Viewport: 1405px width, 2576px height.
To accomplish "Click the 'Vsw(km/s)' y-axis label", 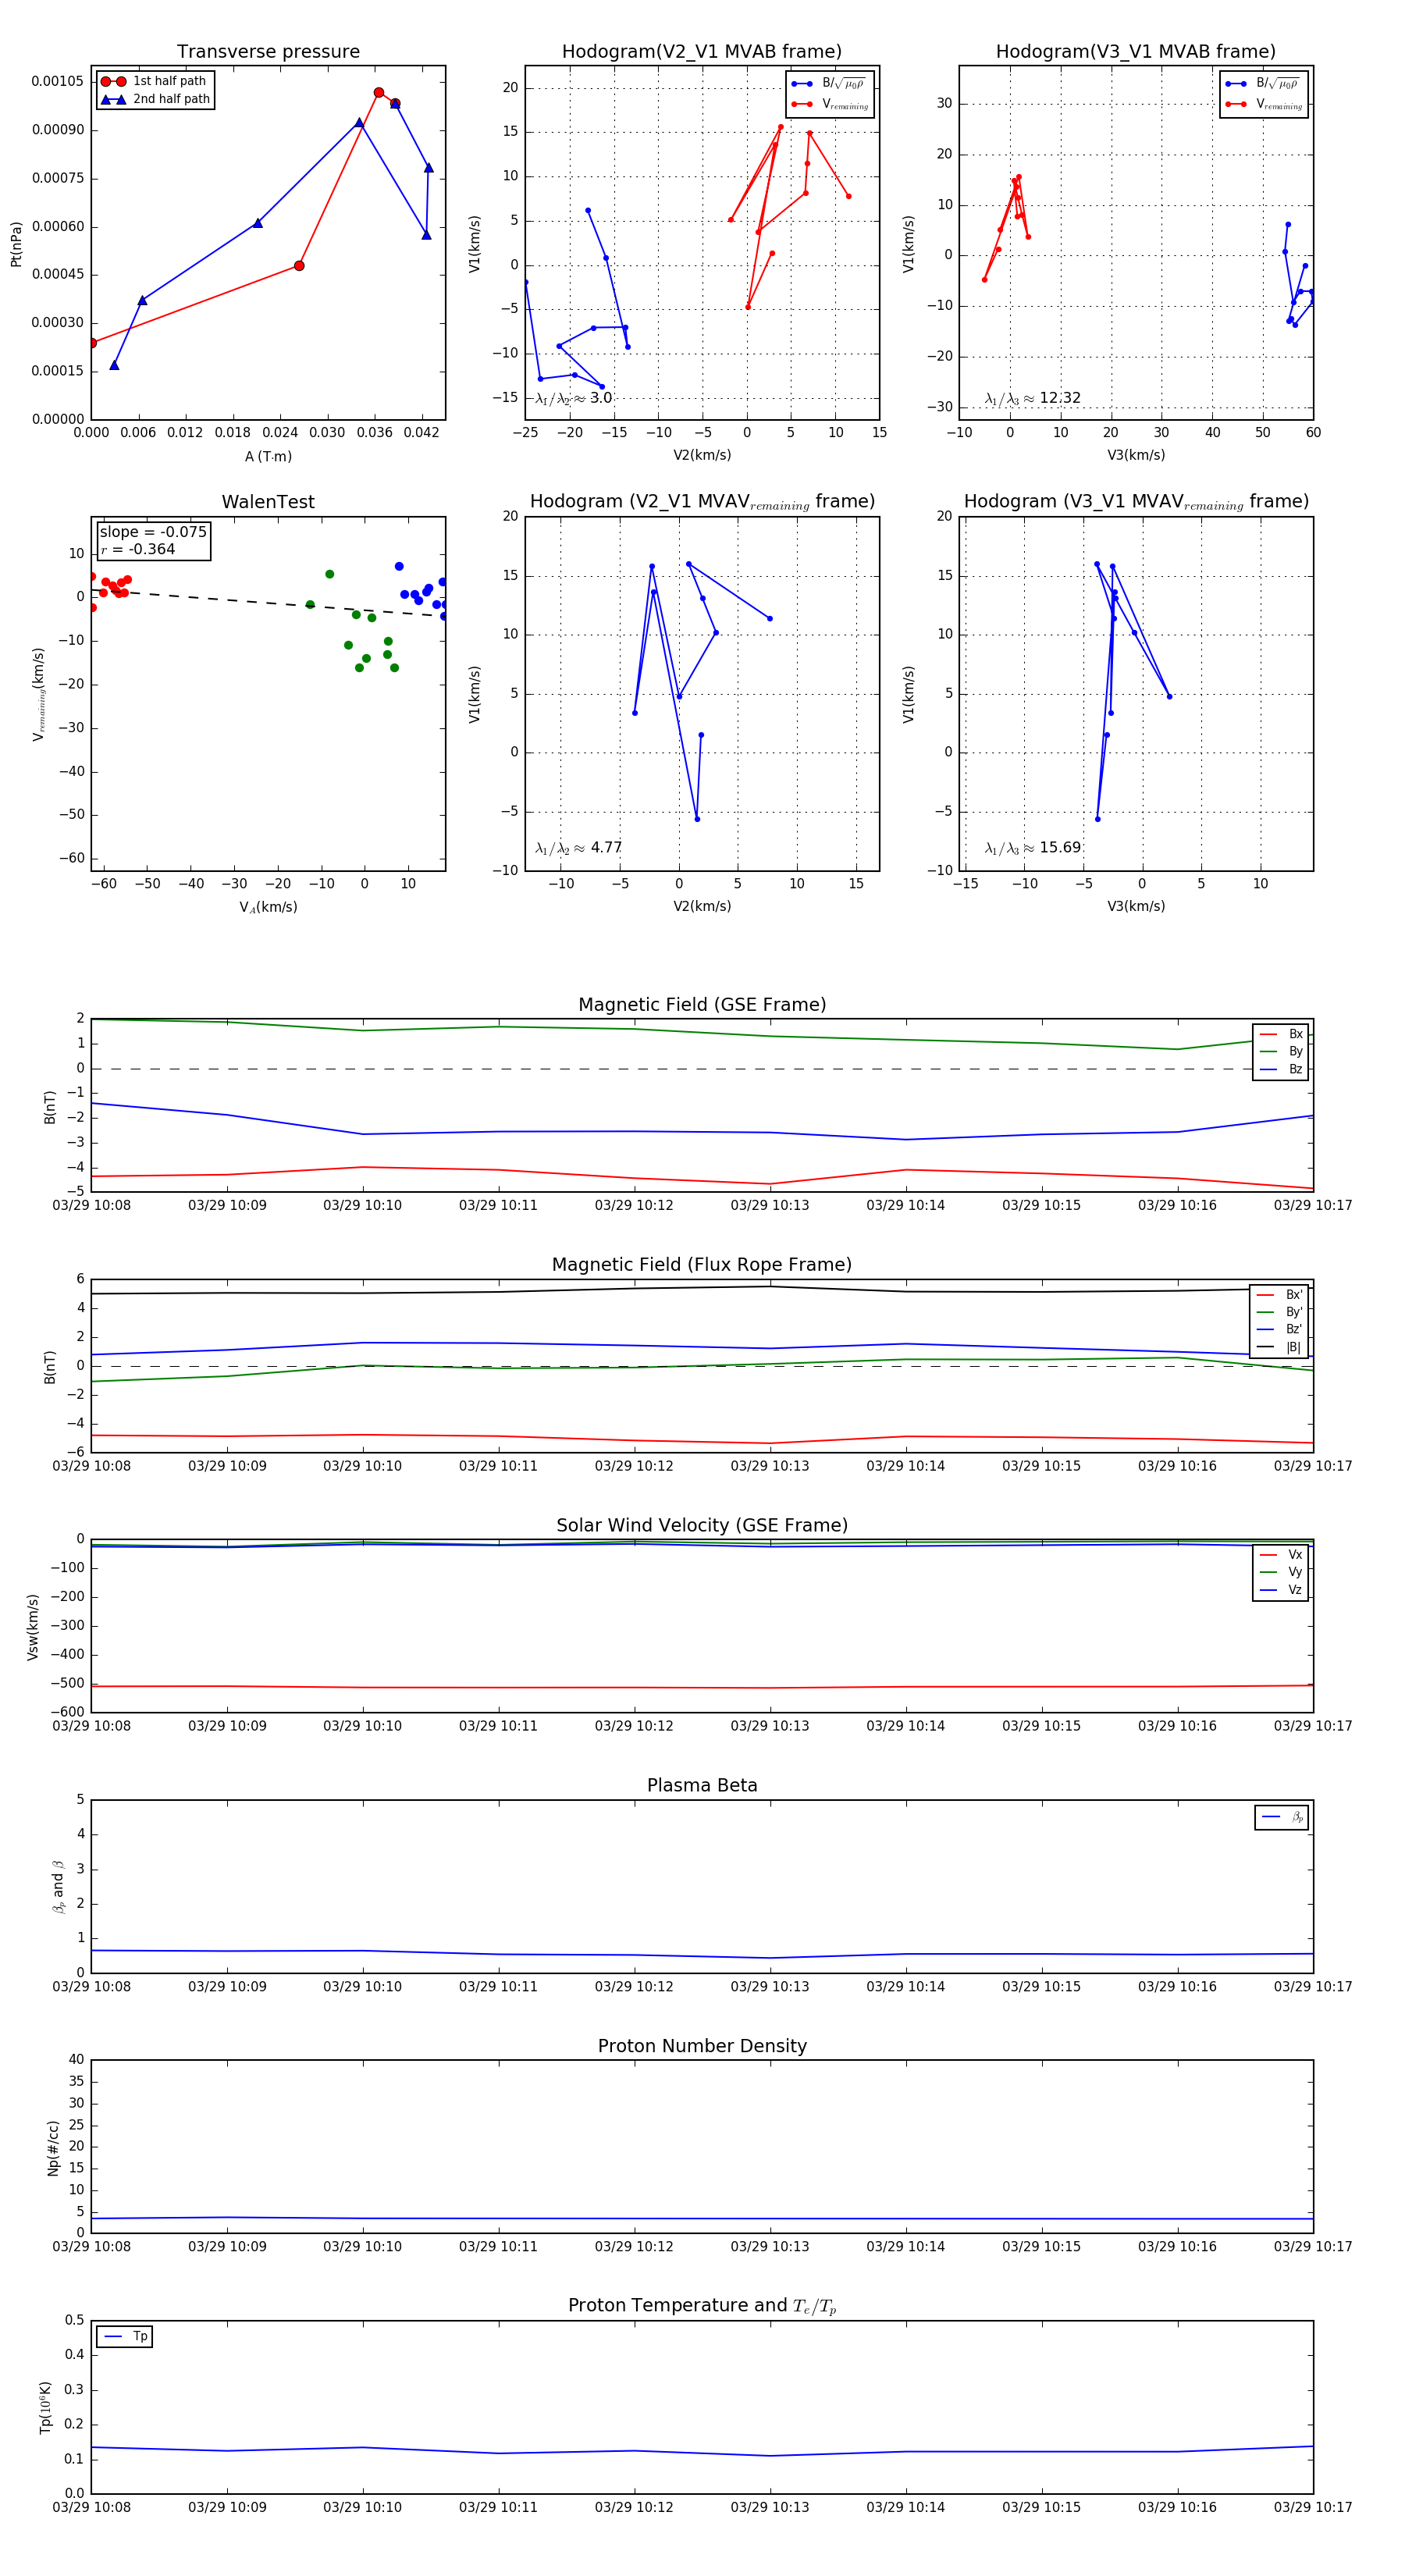I will point(33,1627).
